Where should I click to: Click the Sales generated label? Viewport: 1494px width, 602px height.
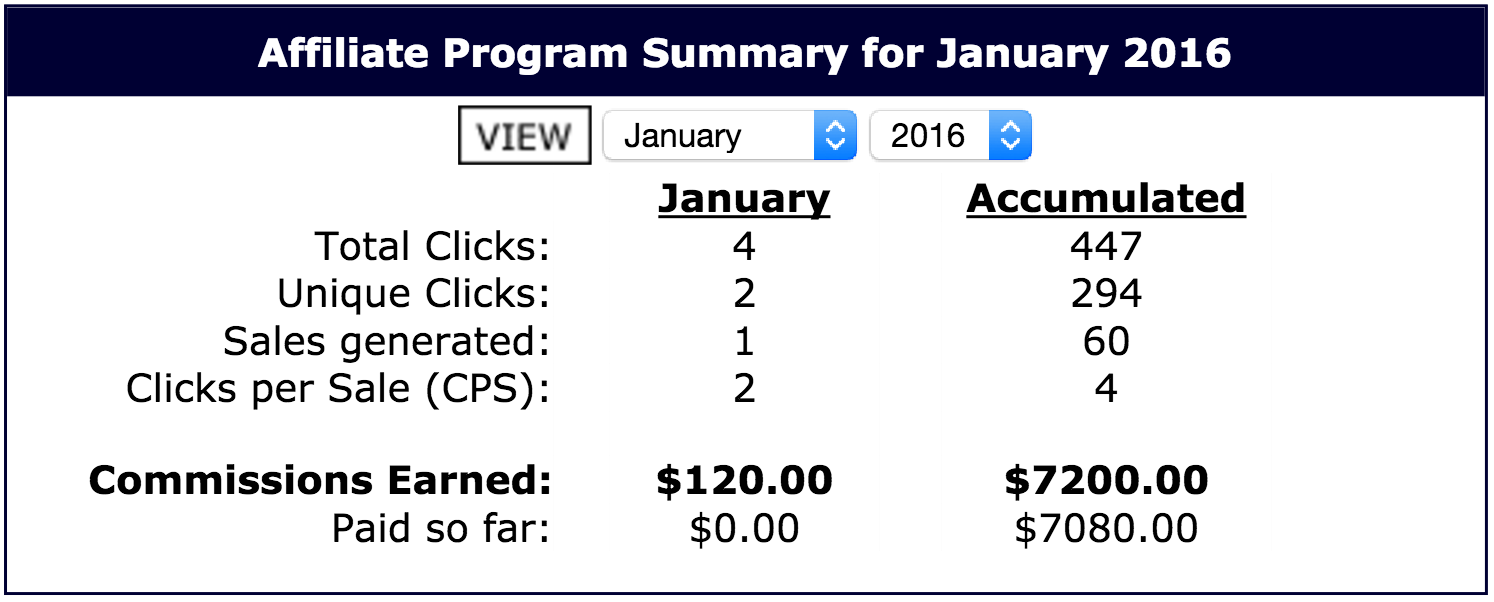(x=387, y=342)
